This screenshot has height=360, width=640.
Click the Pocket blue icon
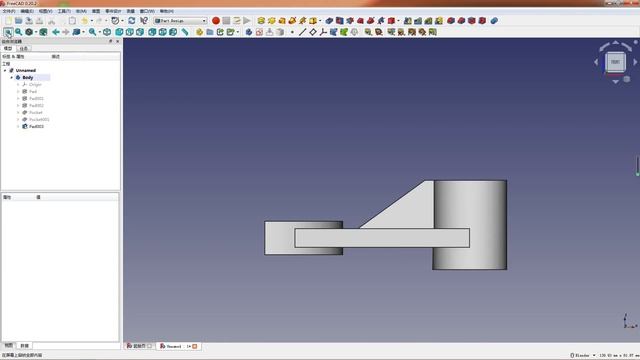tap(329, 21)
